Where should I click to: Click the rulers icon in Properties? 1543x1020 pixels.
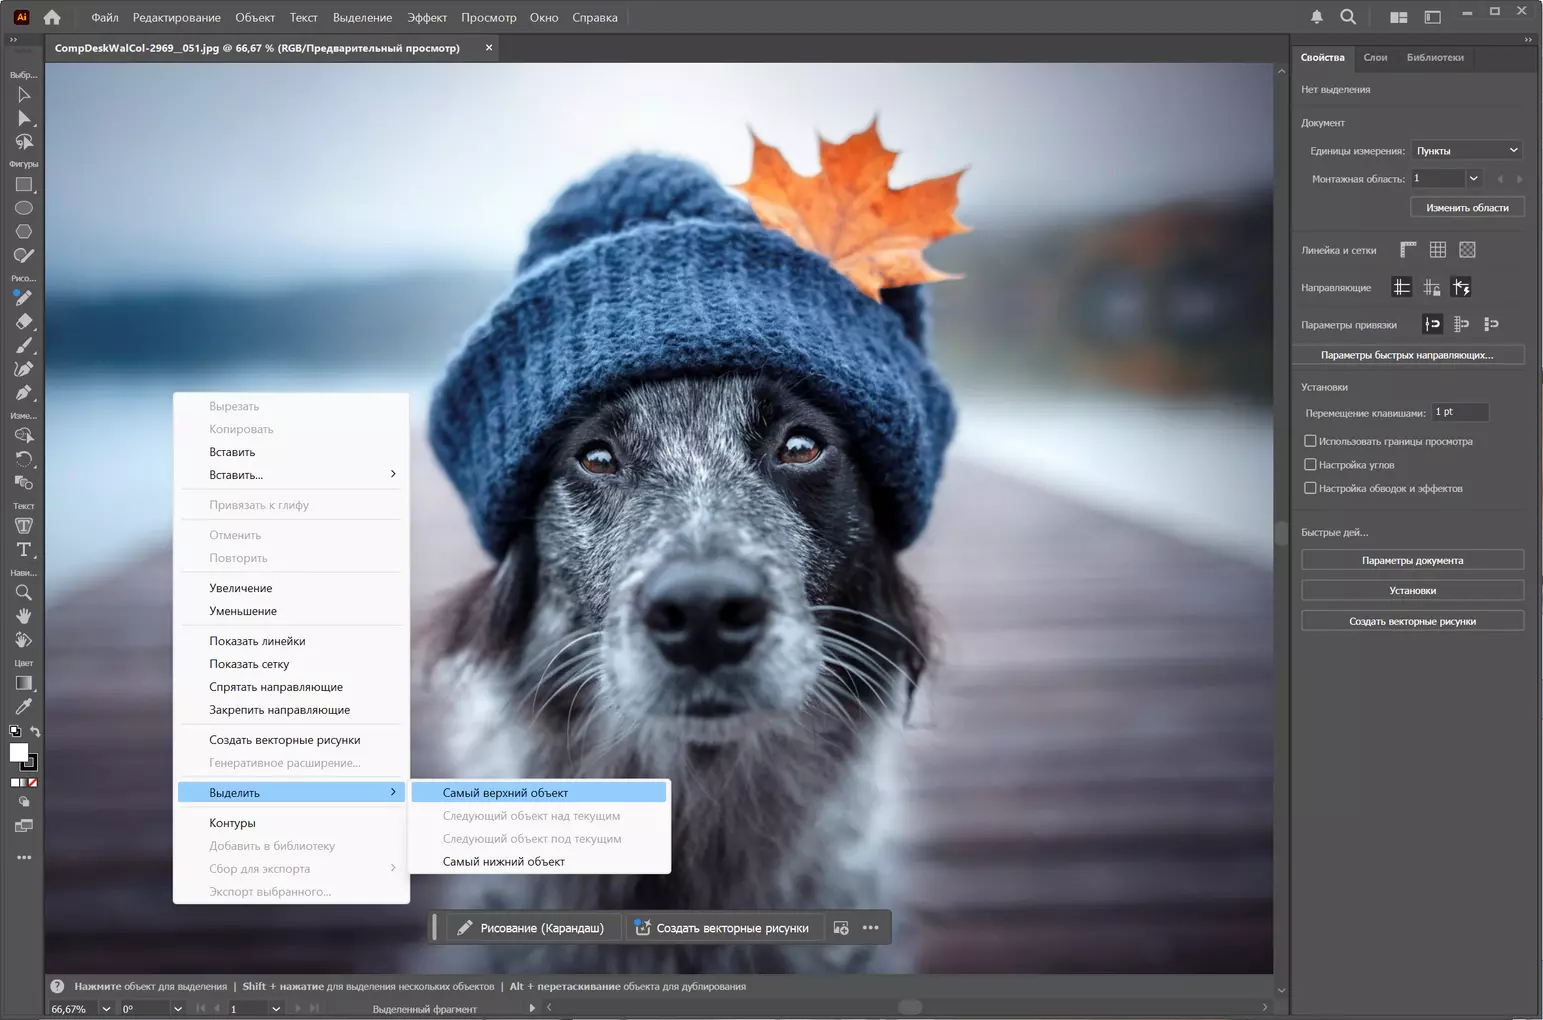coord(1408,250)
